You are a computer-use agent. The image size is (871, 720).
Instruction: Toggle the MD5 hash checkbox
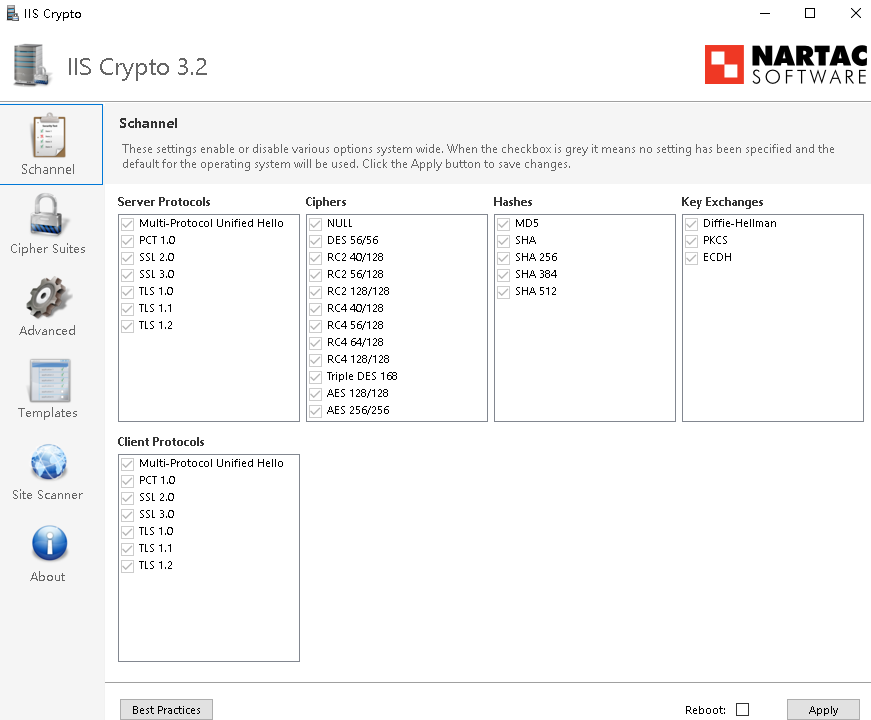503,224
